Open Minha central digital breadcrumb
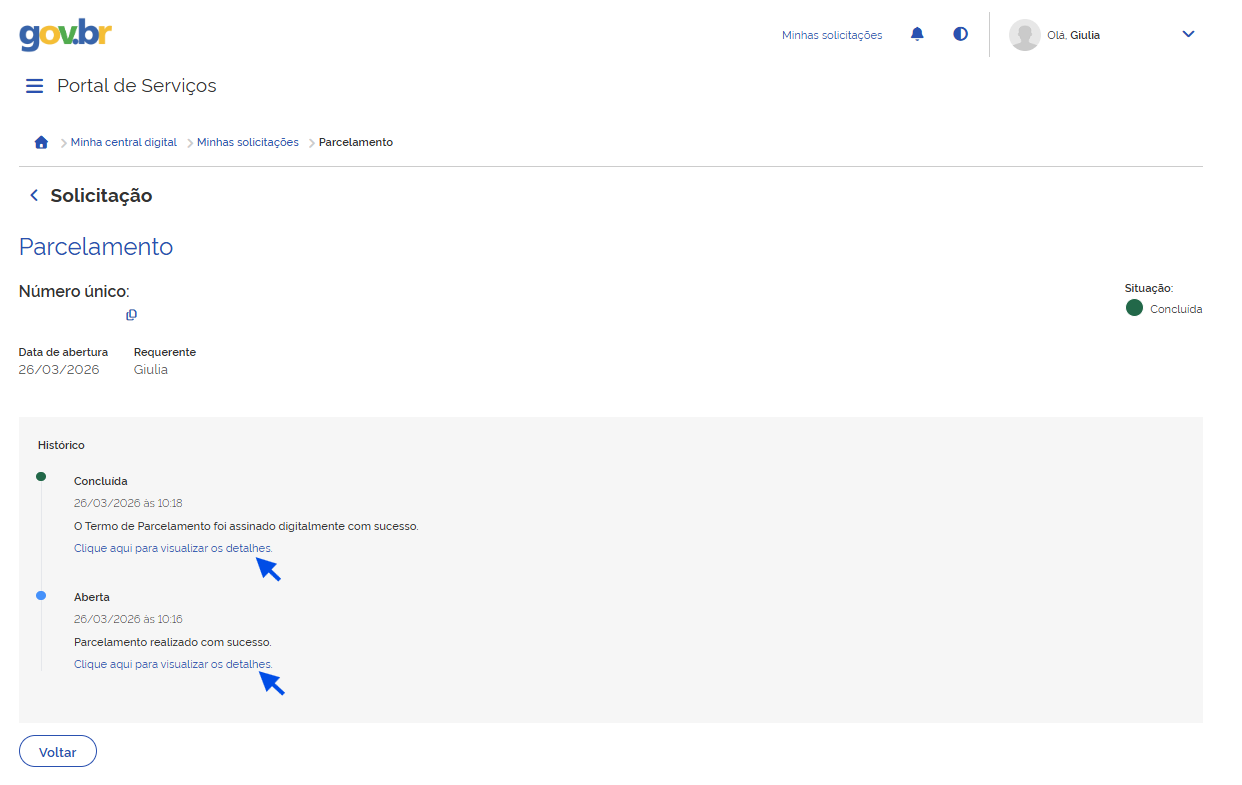1242x785 pixels. click(124, 142)
